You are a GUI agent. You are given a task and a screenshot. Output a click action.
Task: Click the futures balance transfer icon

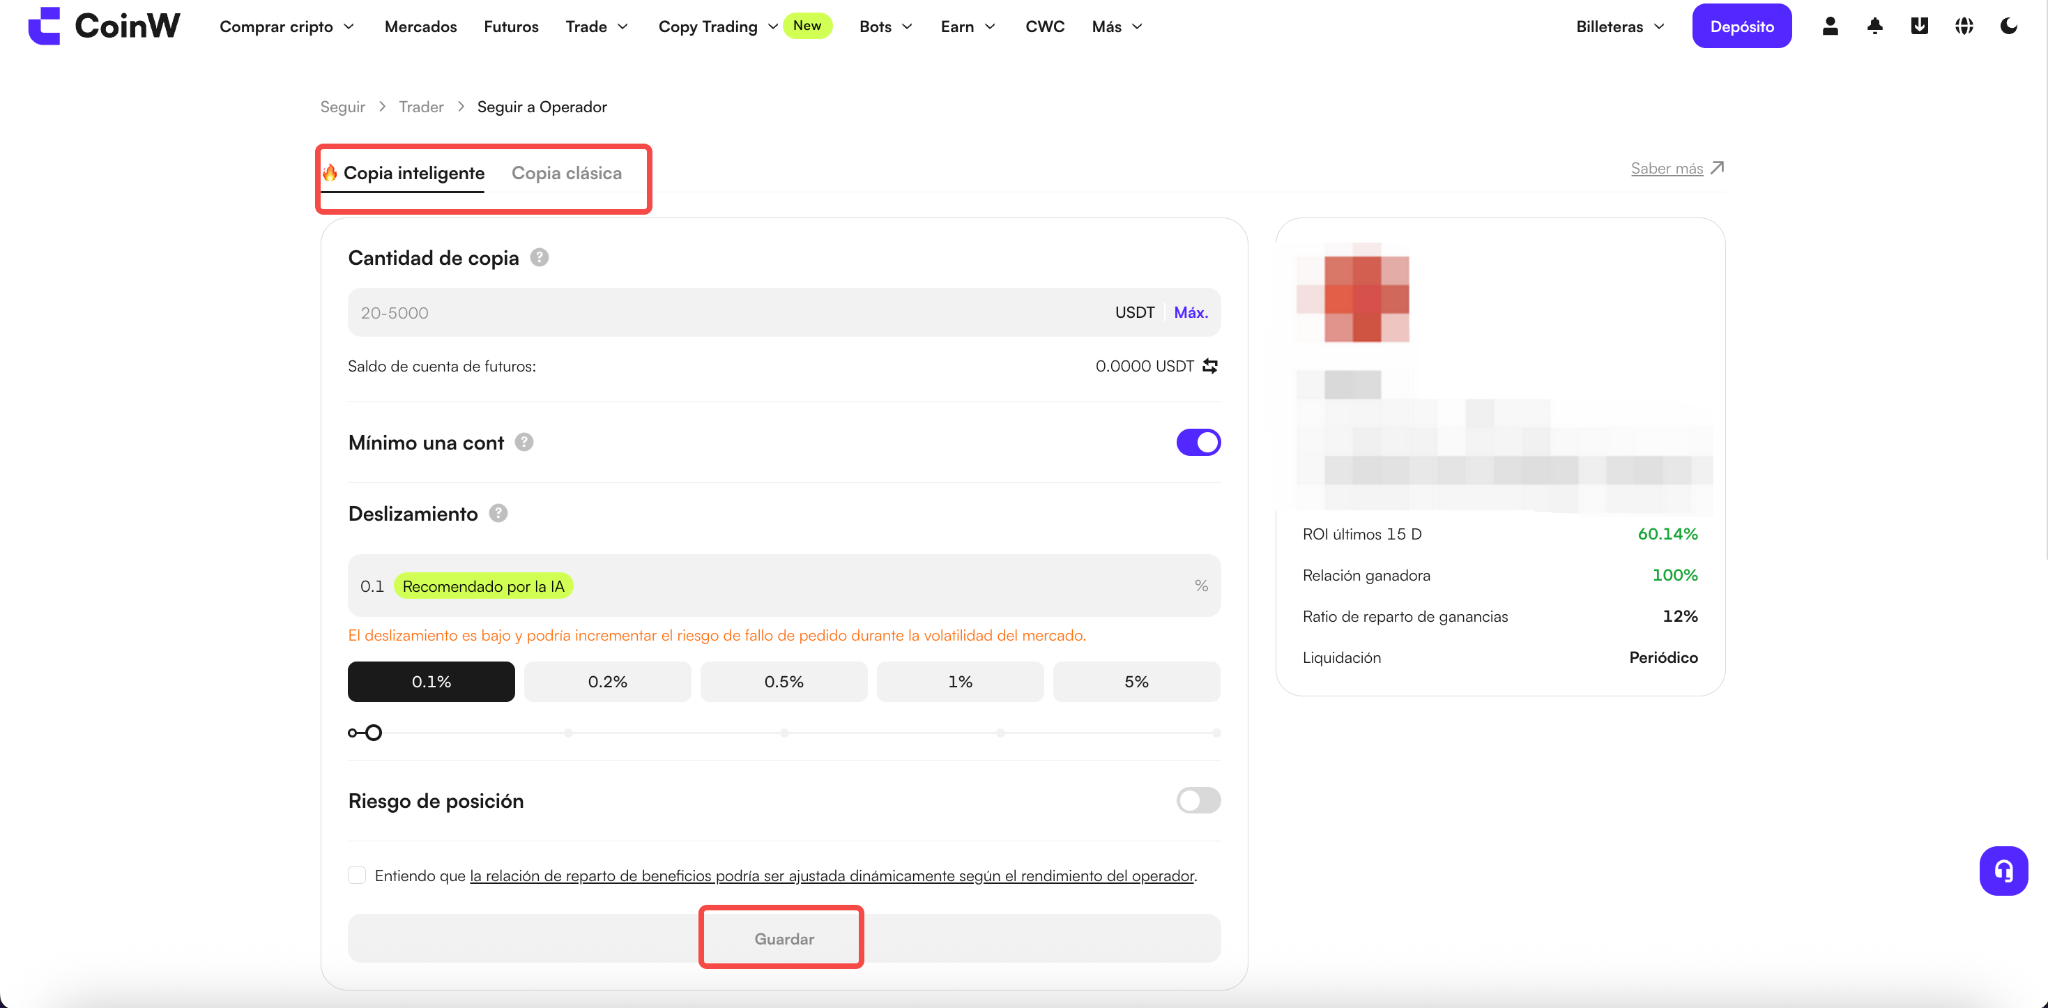pyautogui.click(x=1210, y=366)
